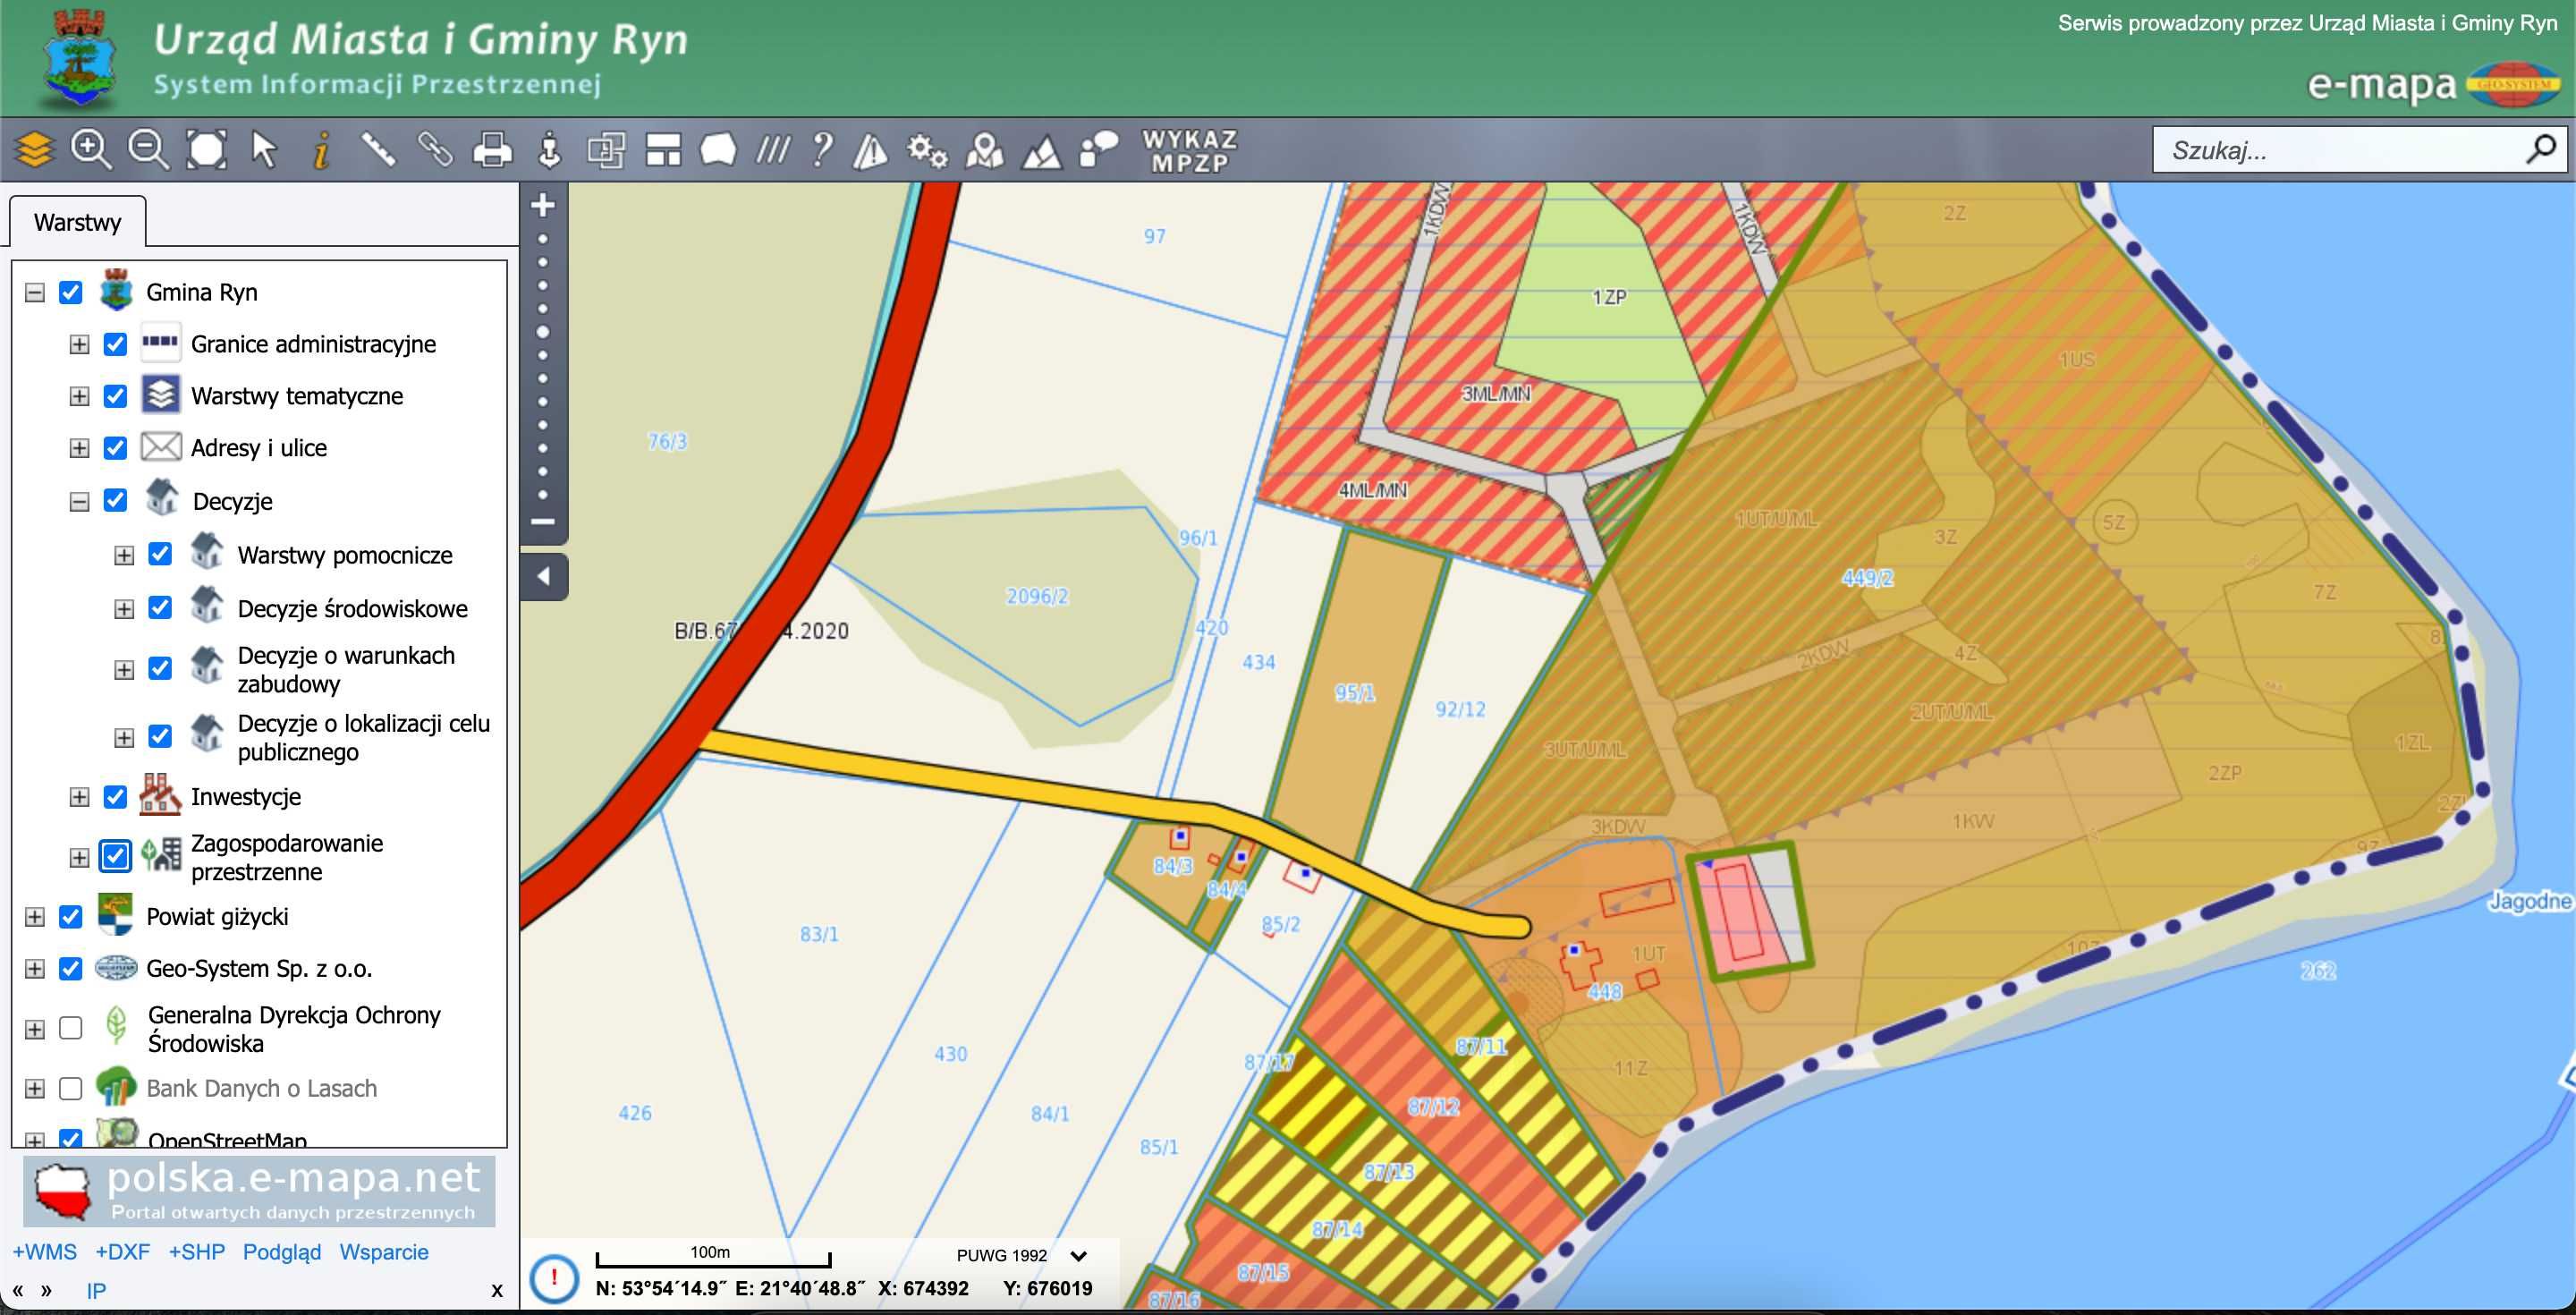Click the overlapping map windows icon
The image size is (2576, 1315).
606,151
